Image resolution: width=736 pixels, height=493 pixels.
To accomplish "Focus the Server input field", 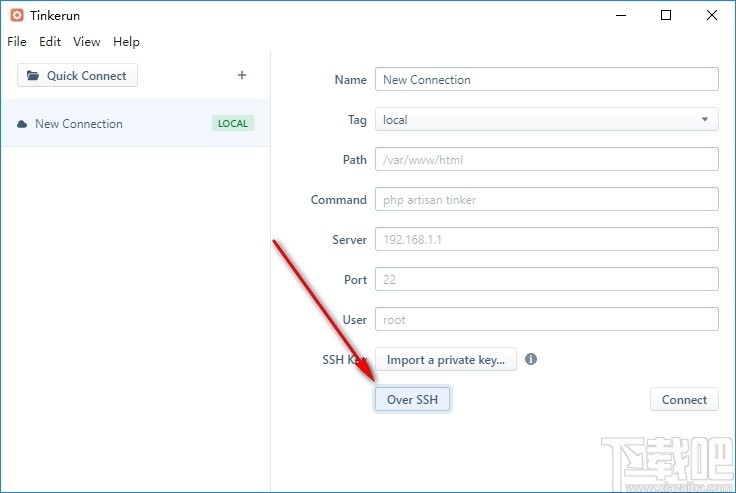I will 547,239.
